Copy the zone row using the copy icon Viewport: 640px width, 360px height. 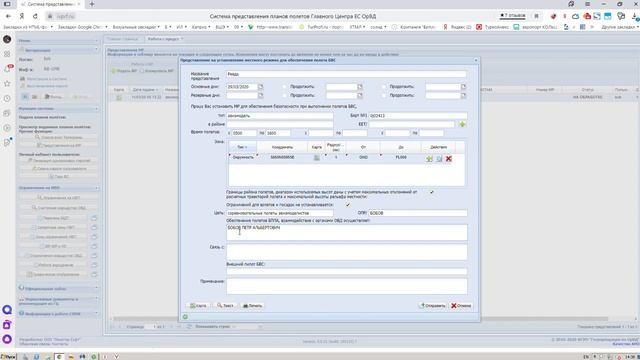coord(439,159)
